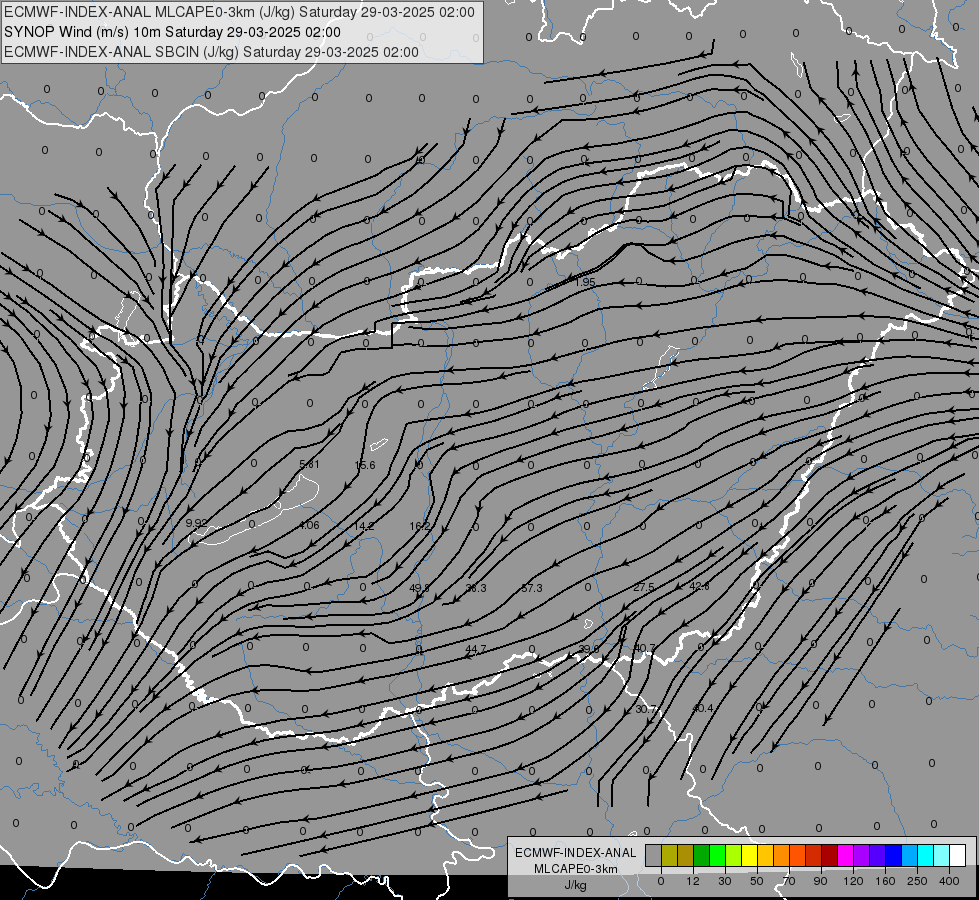Select the SYNOP Wind 10m title line
The width and height of the screenshot is (979, 900).
coord(172,32)
